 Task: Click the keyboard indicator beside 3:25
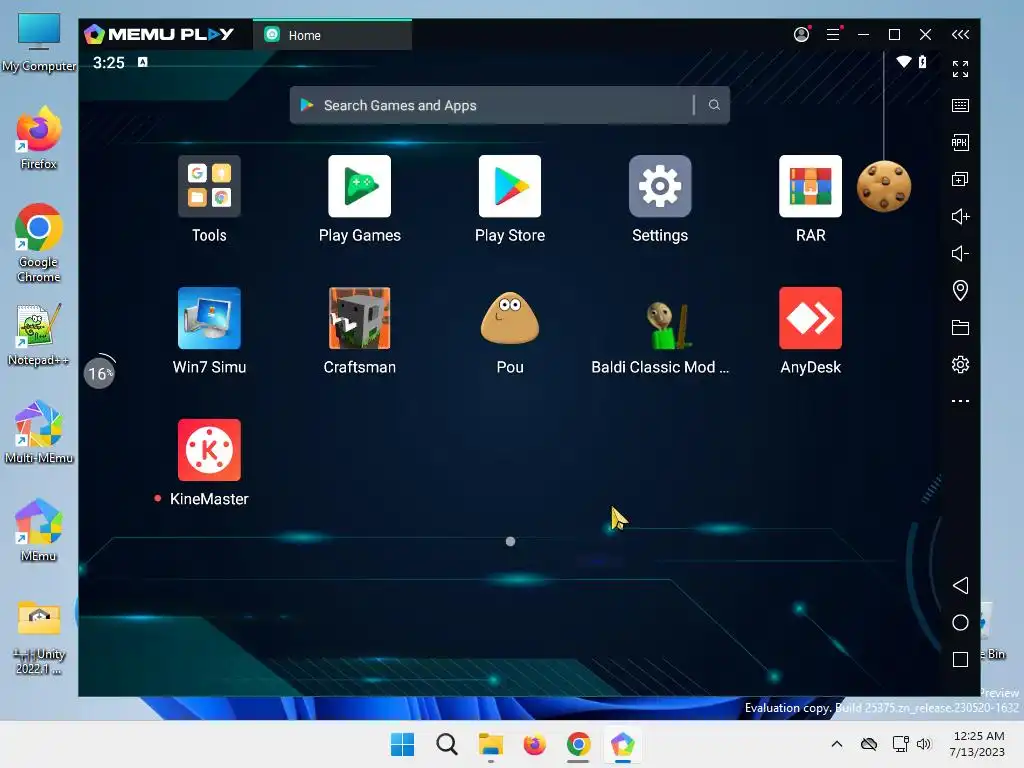click(x=142, y=62)
